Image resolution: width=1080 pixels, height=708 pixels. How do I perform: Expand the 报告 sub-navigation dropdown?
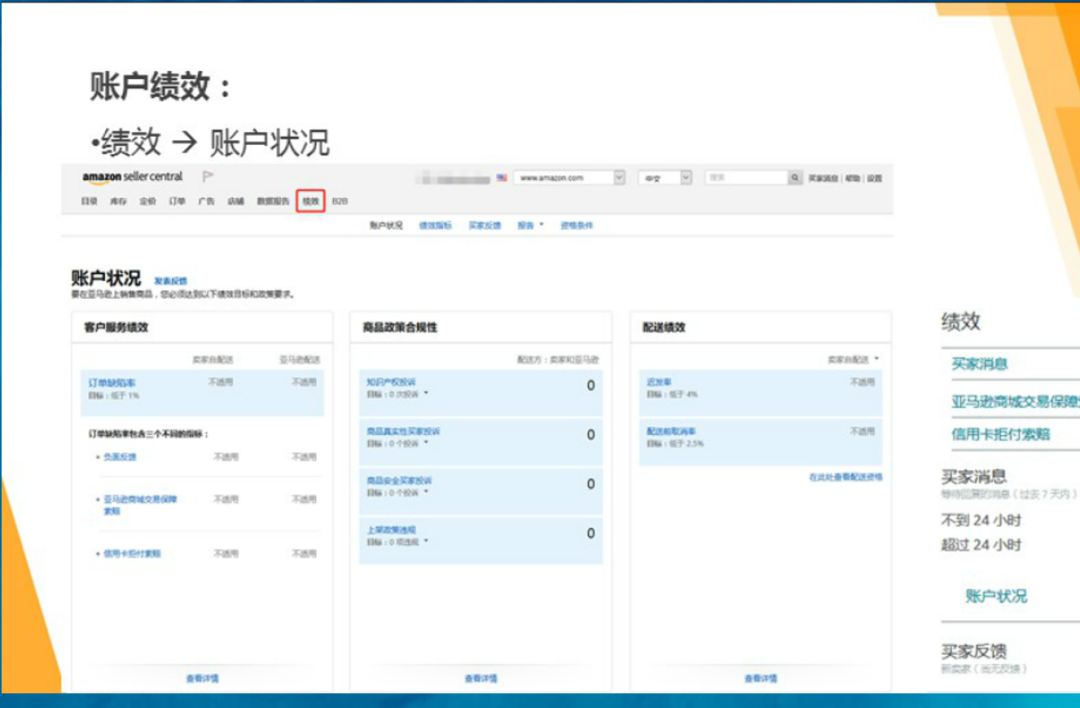(530, 225)
